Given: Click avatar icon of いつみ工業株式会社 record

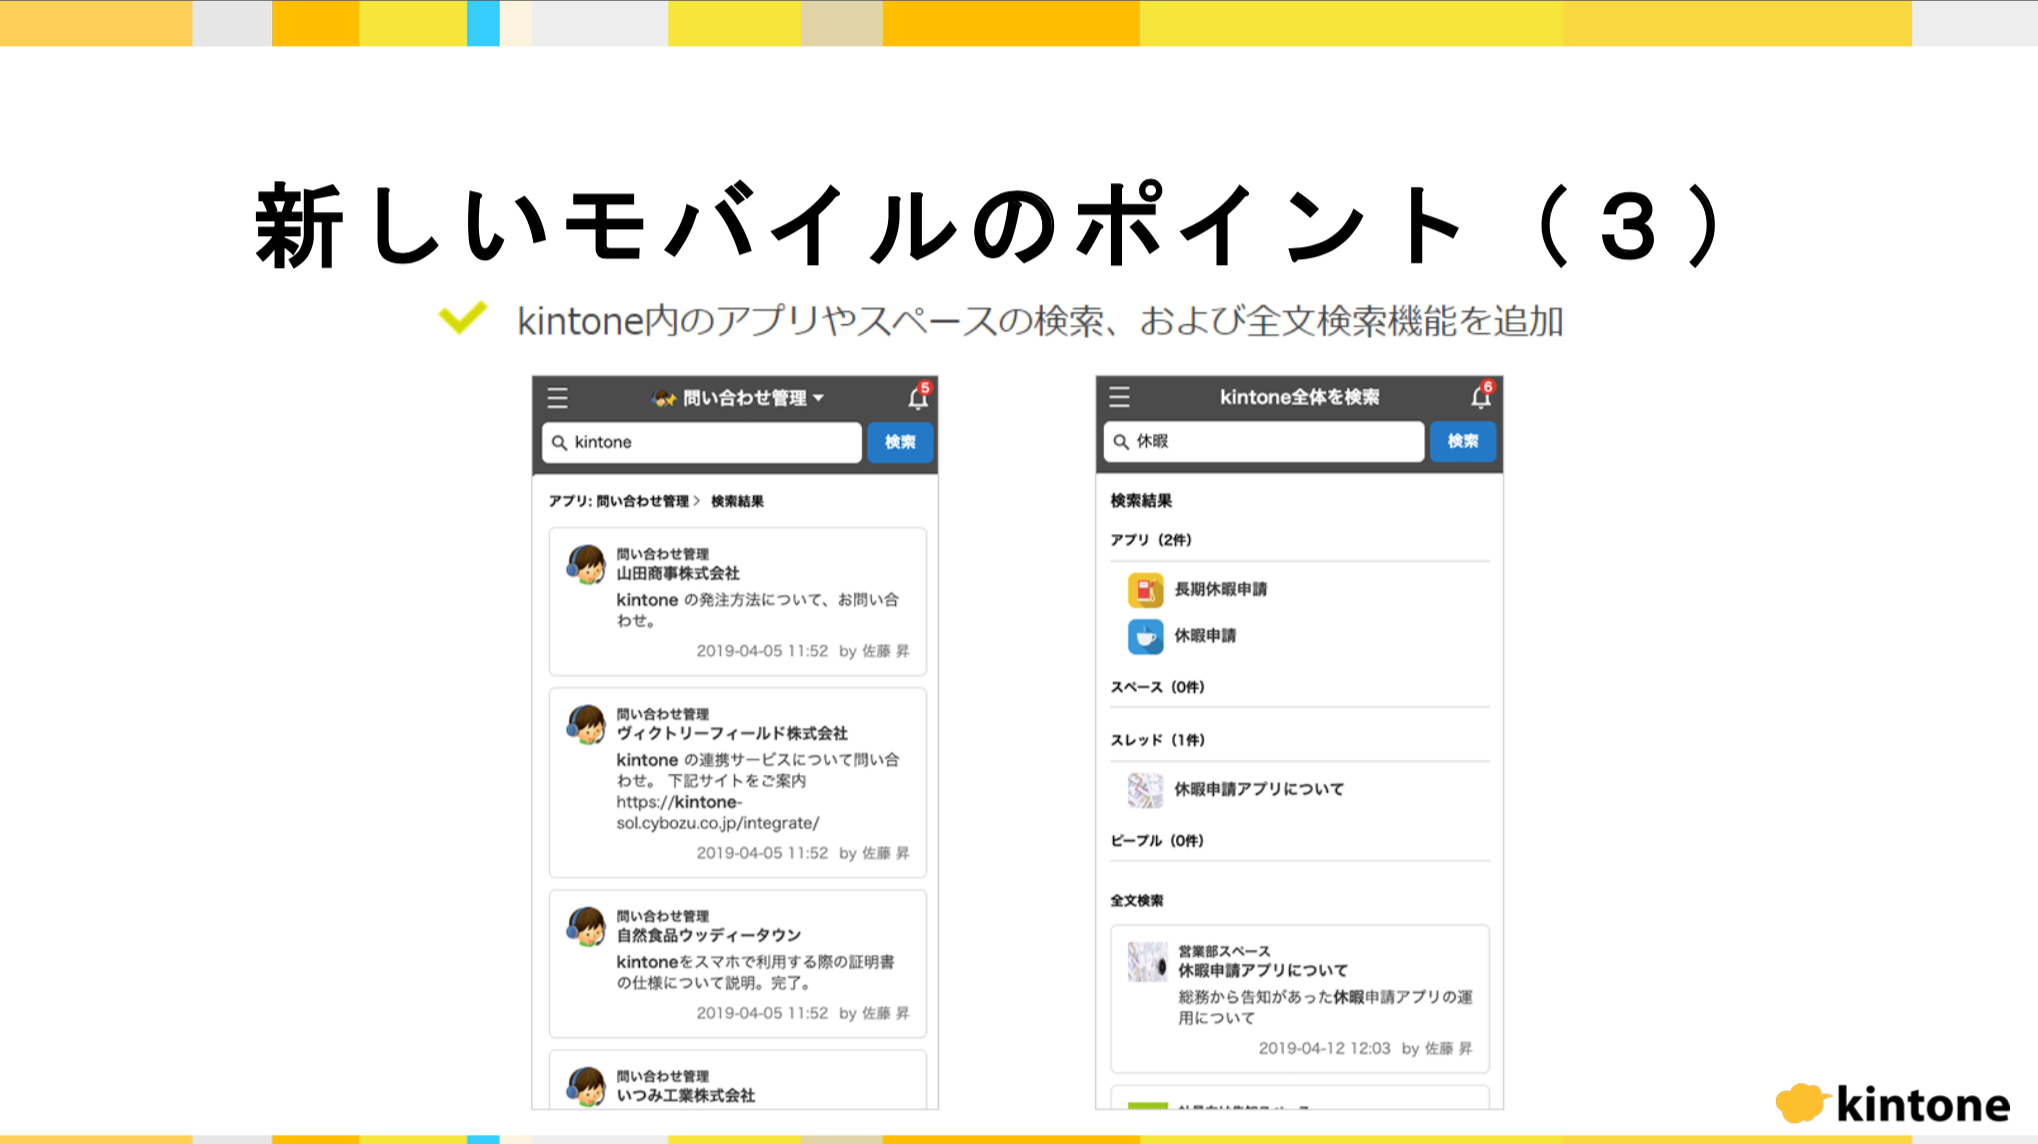Looking at the screenshot, I should click(x=586, y=1086).
